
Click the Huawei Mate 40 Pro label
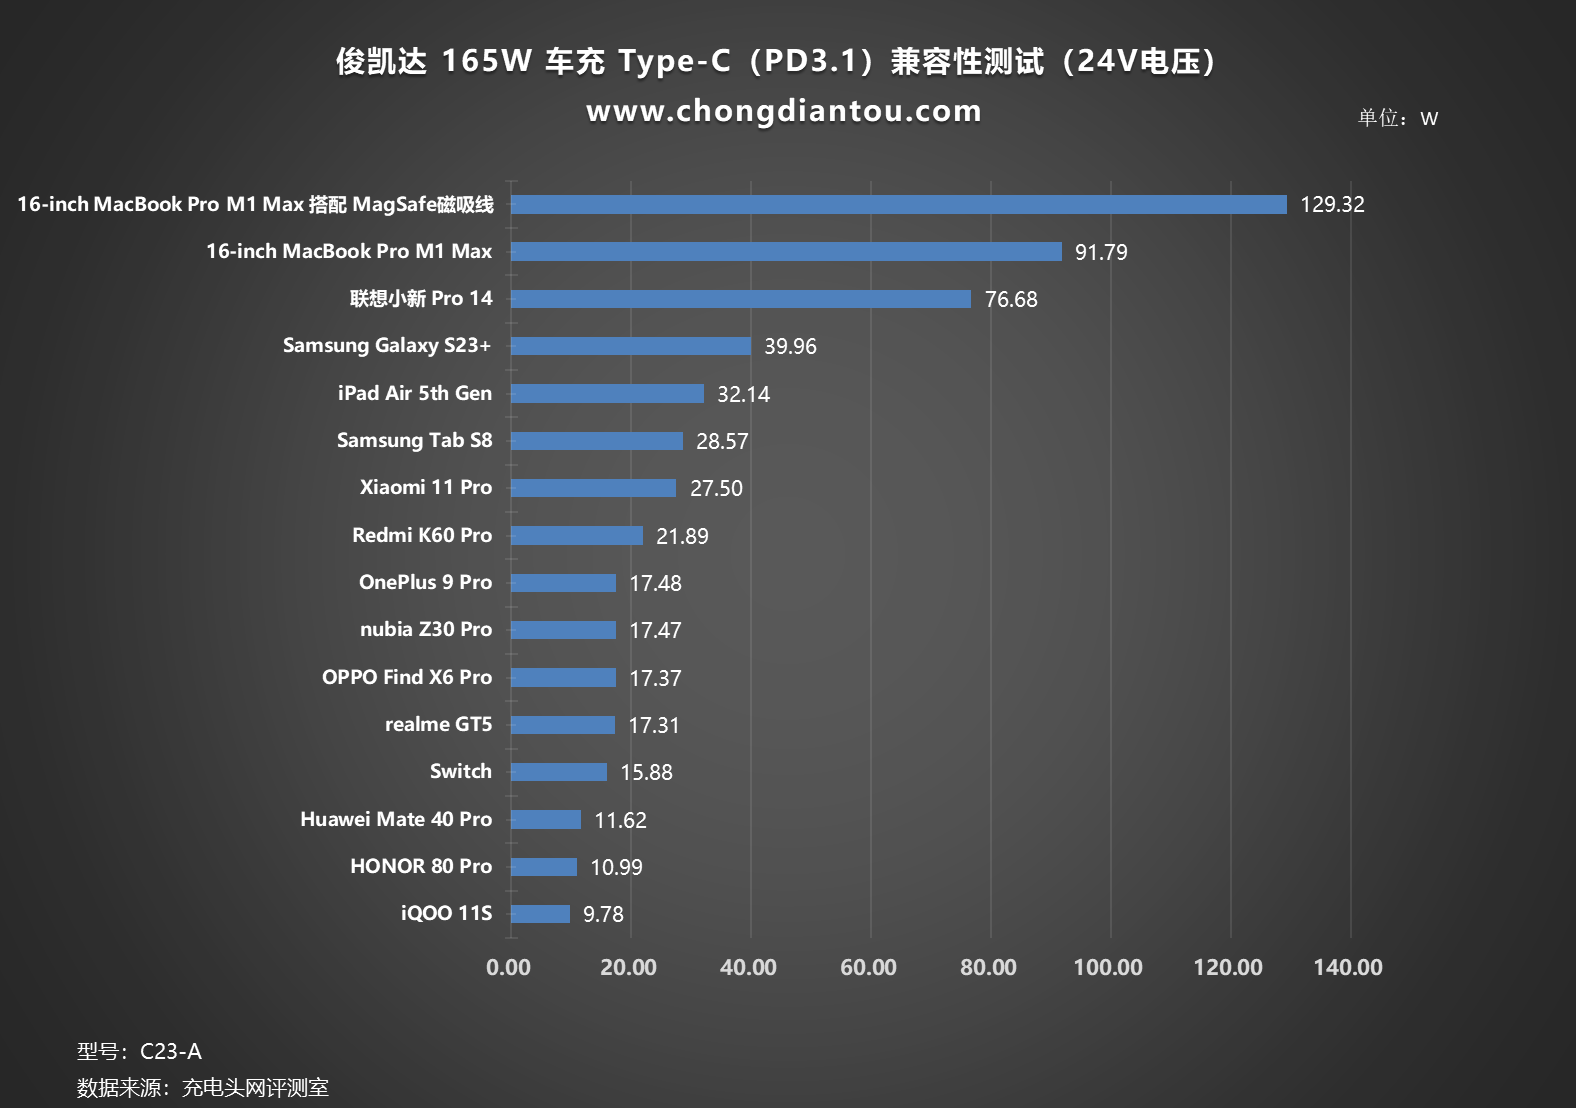pos(396,820)
